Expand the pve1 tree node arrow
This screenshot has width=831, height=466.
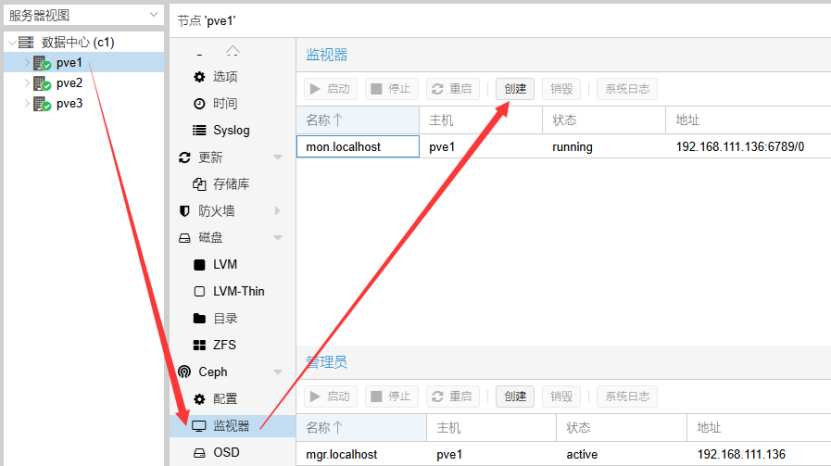27,63
